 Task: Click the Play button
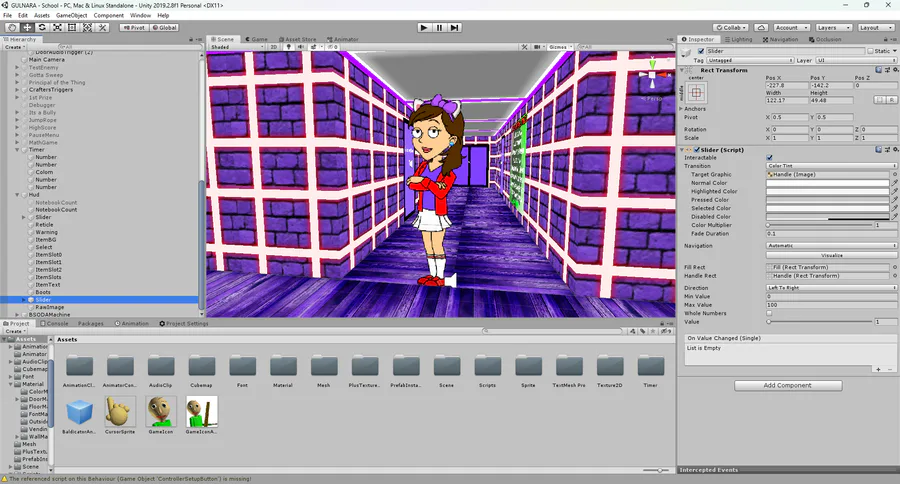point(424,28)
